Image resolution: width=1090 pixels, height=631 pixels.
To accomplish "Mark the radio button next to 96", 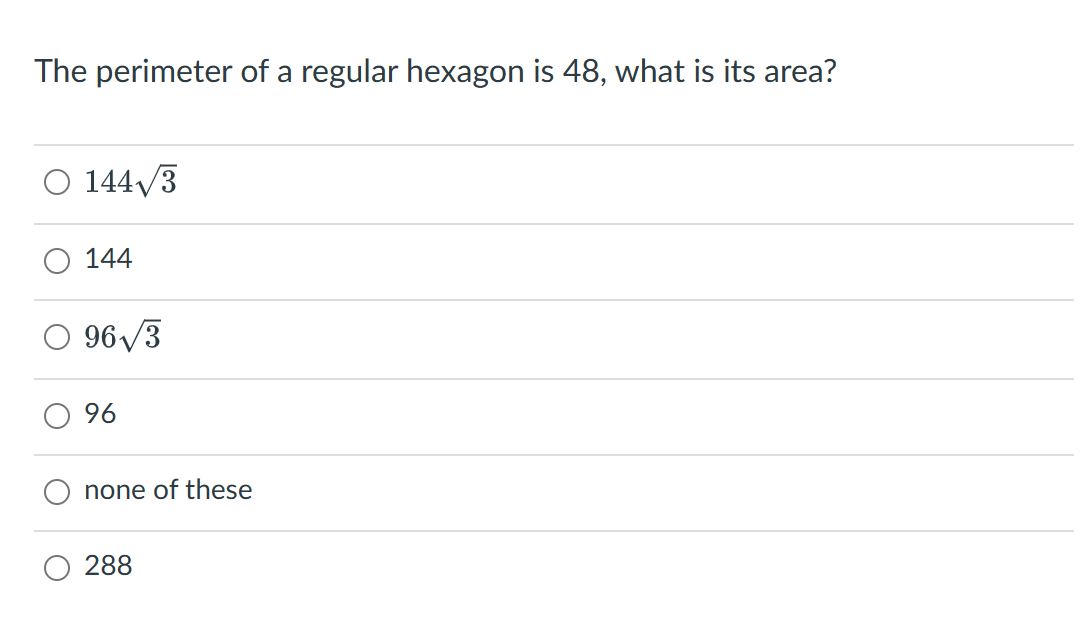I will pos(57,415).
